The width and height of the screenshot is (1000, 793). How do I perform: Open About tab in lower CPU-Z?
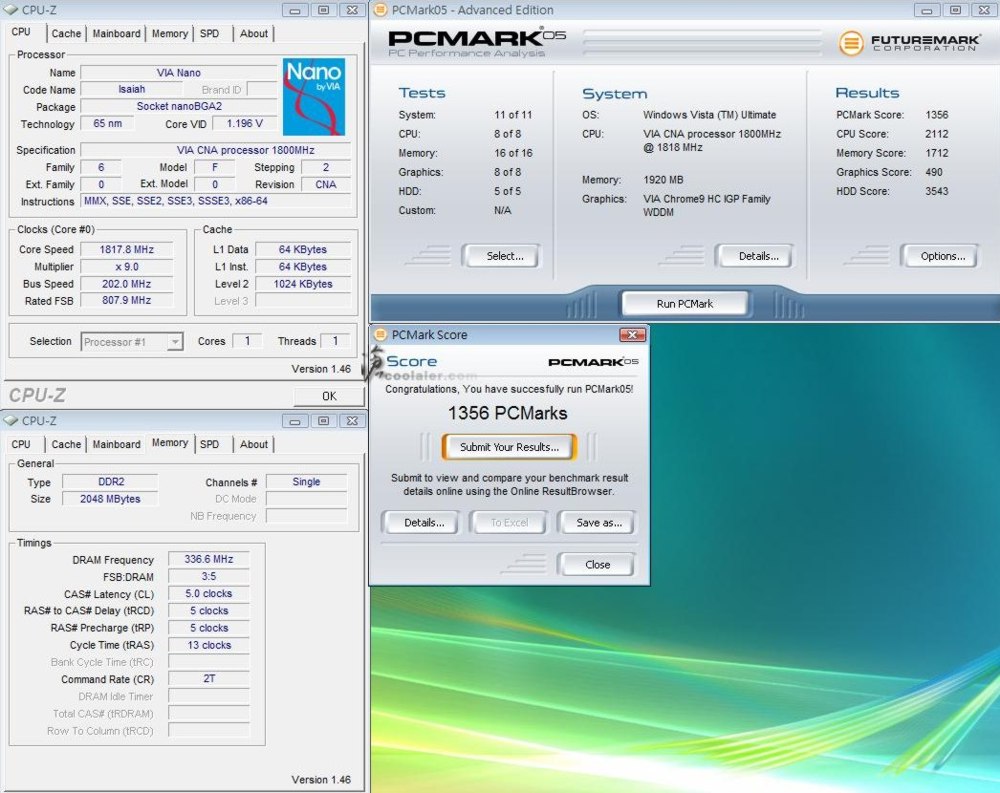coord(254,445)
